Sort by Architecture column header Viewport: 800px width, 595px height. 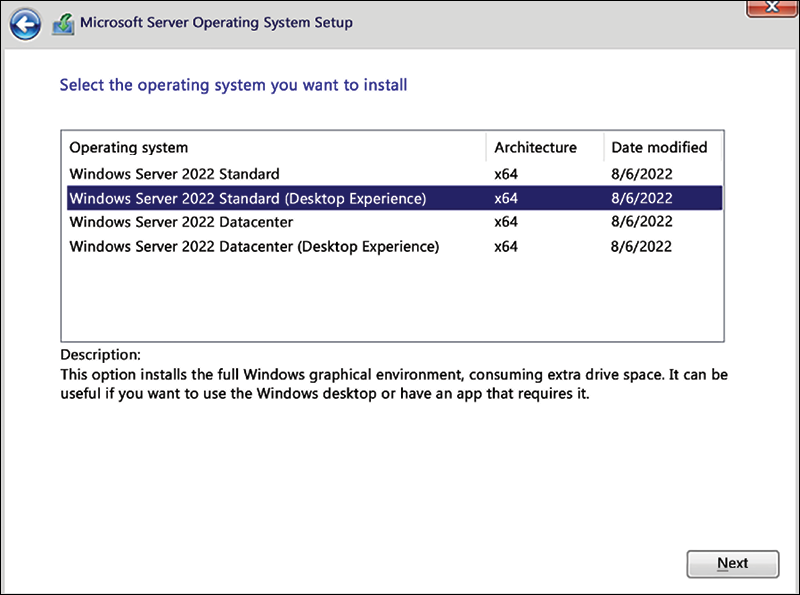coord(545,147)
